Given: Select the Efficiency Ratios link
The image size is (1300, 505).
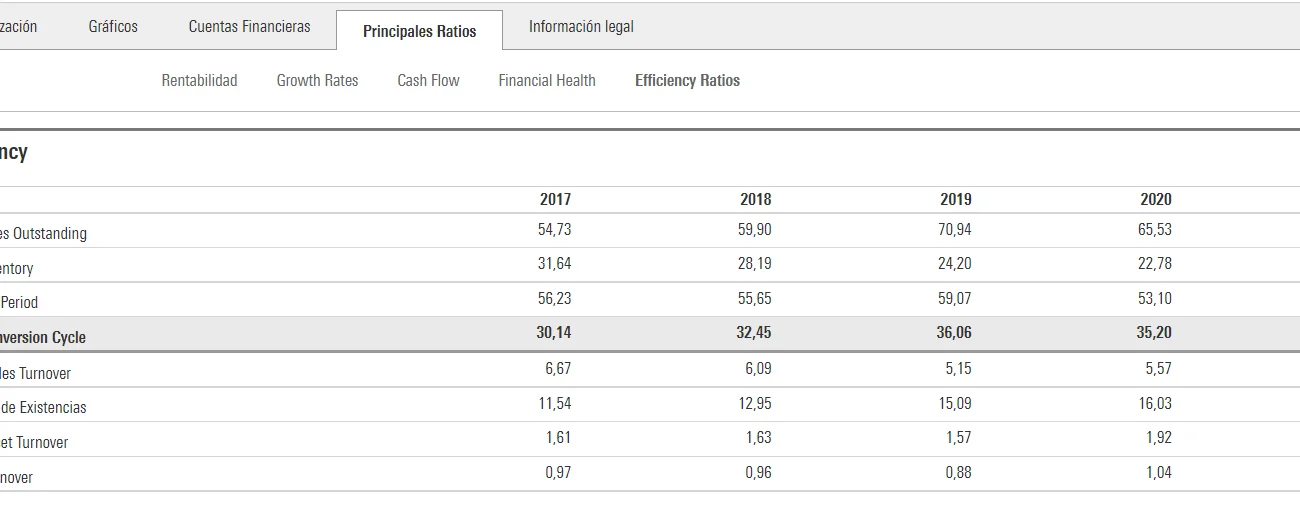Looking at the screenshot, I should pos(687,81).
